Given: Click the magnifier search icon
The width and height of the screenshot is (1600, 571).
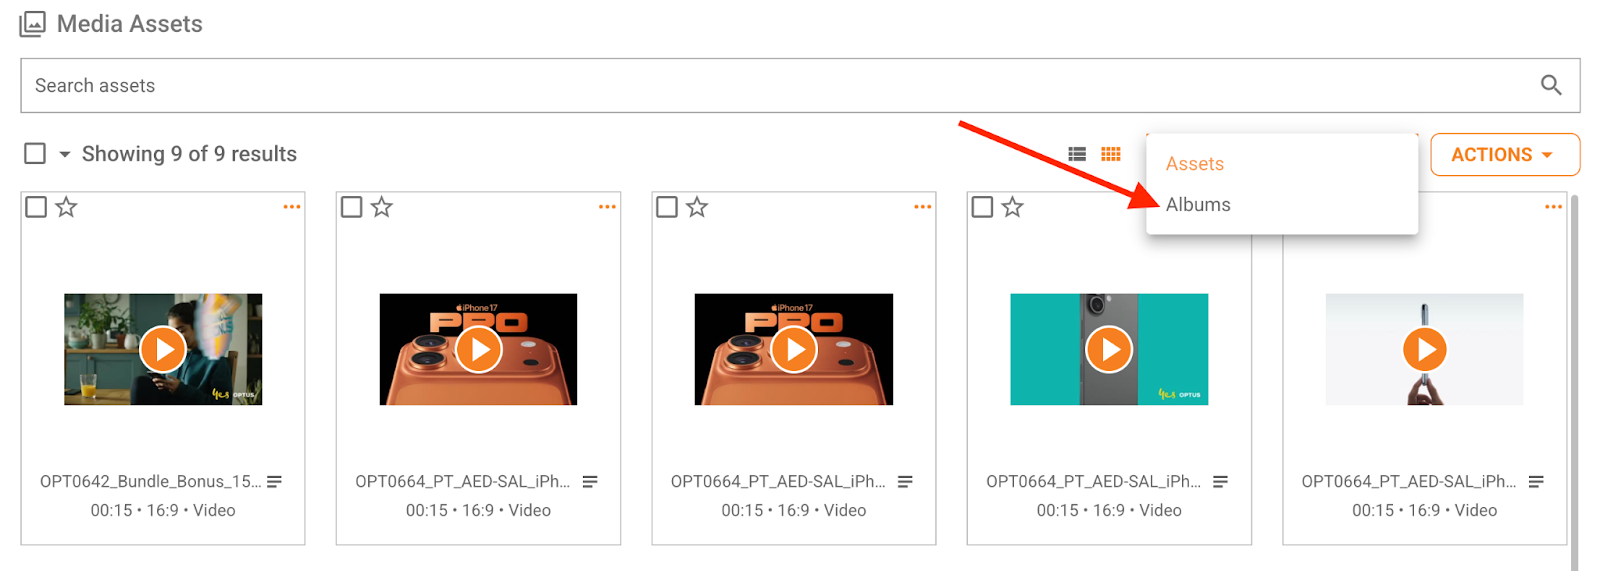Looking at the screenshot, I should [1551, 85].
